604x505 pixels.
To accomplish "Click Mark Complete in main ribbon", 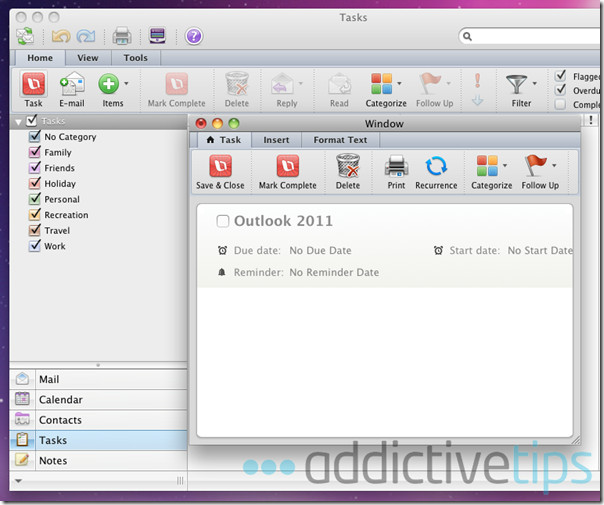I will 177,90.
